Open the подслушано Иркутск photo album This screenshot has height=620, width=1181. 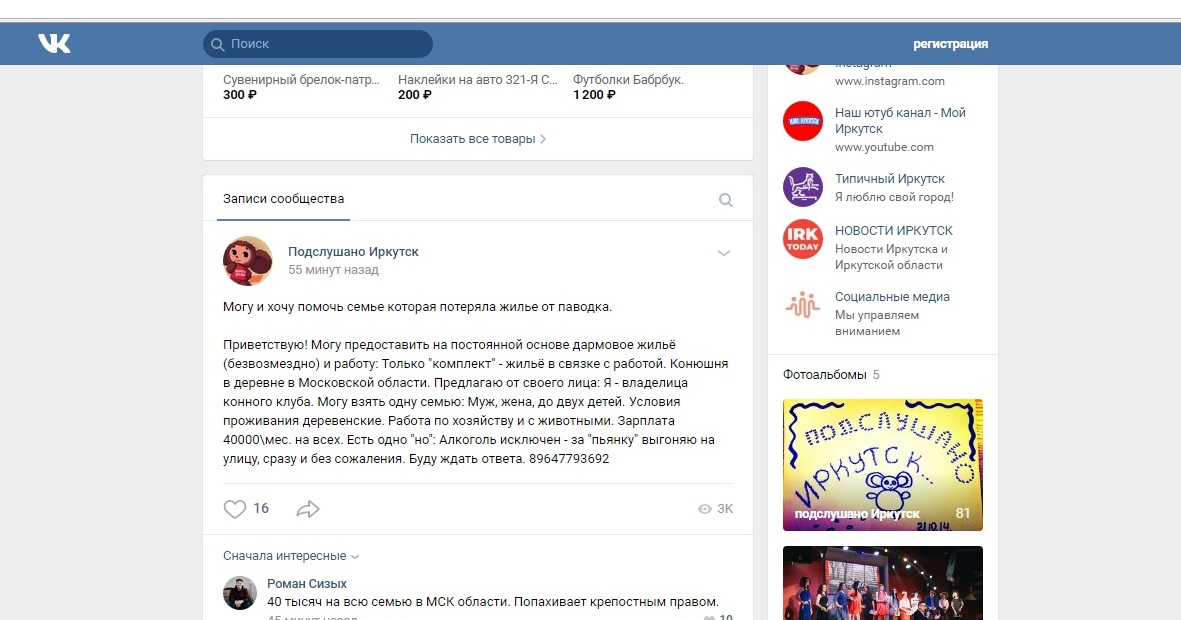pos(883,465)
